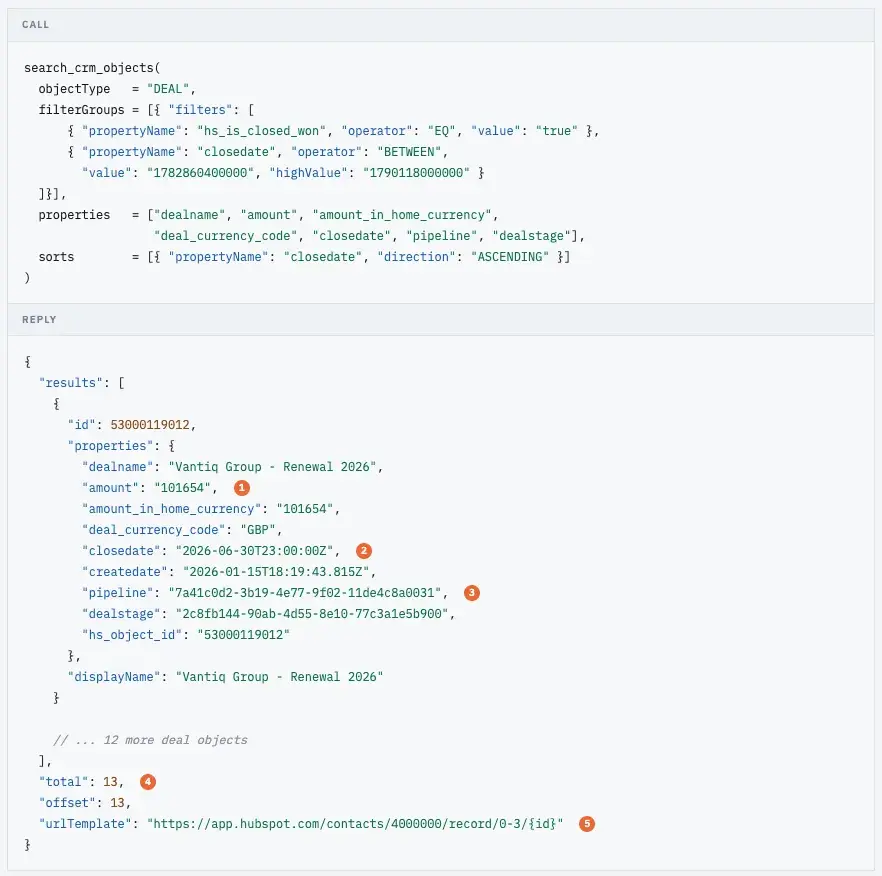882x876 pixels.
Task: Click the "1782860400000" timestamp value
Action: [201, 173]
